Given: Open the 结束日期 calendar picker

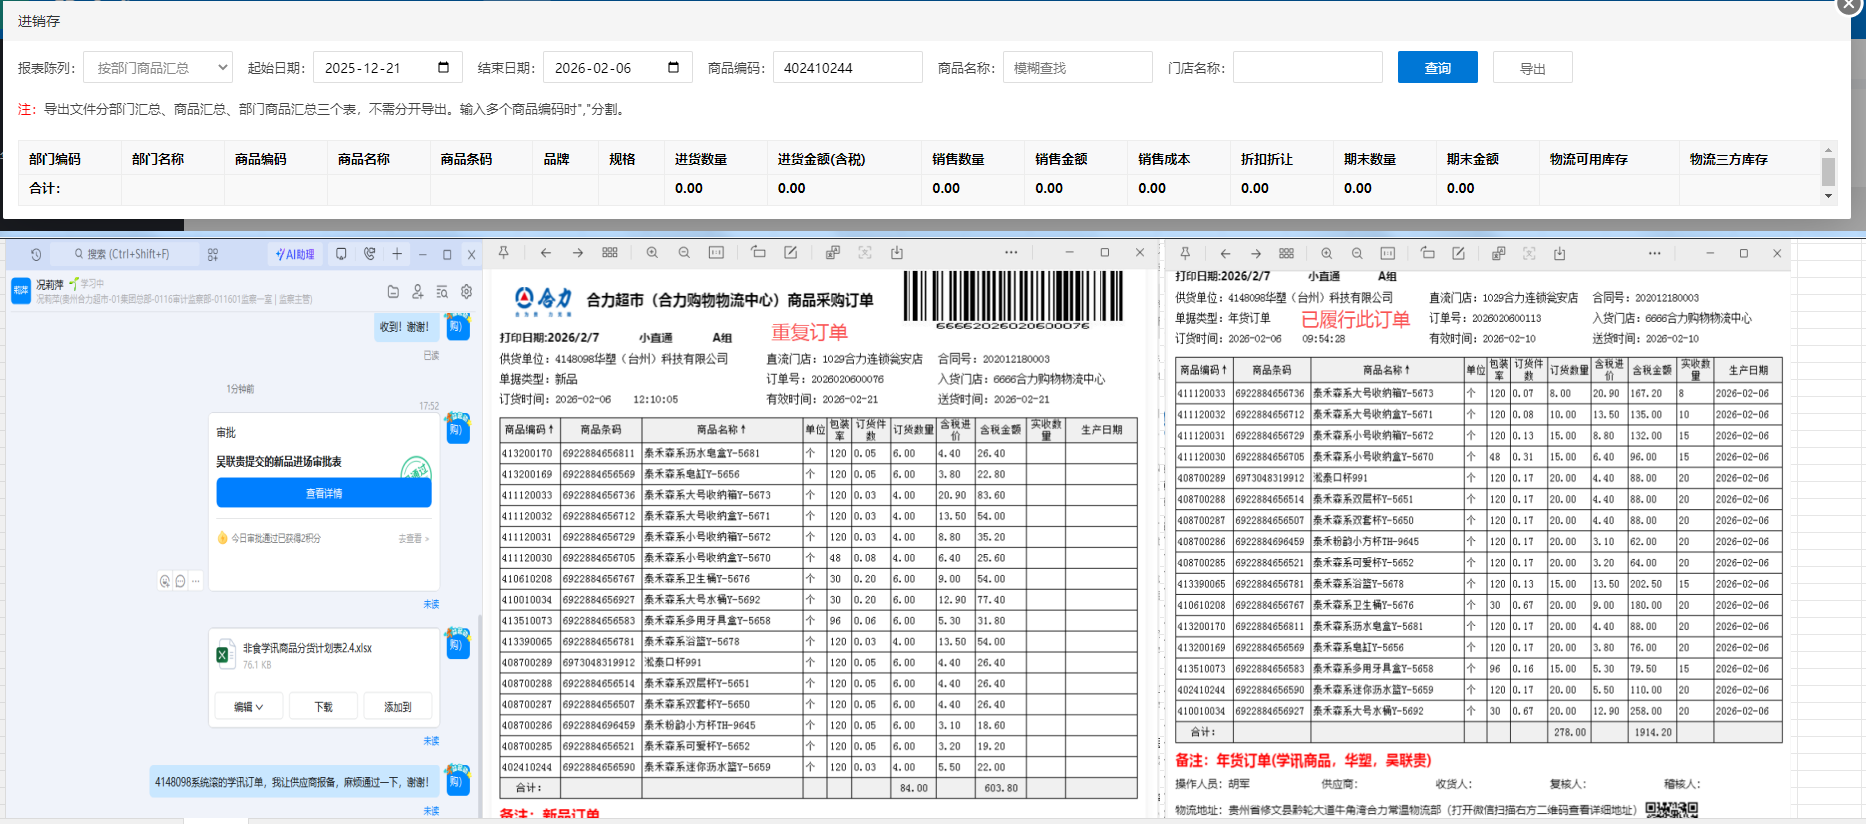Looking at the screenshot, I should click(x=673, y=68).
